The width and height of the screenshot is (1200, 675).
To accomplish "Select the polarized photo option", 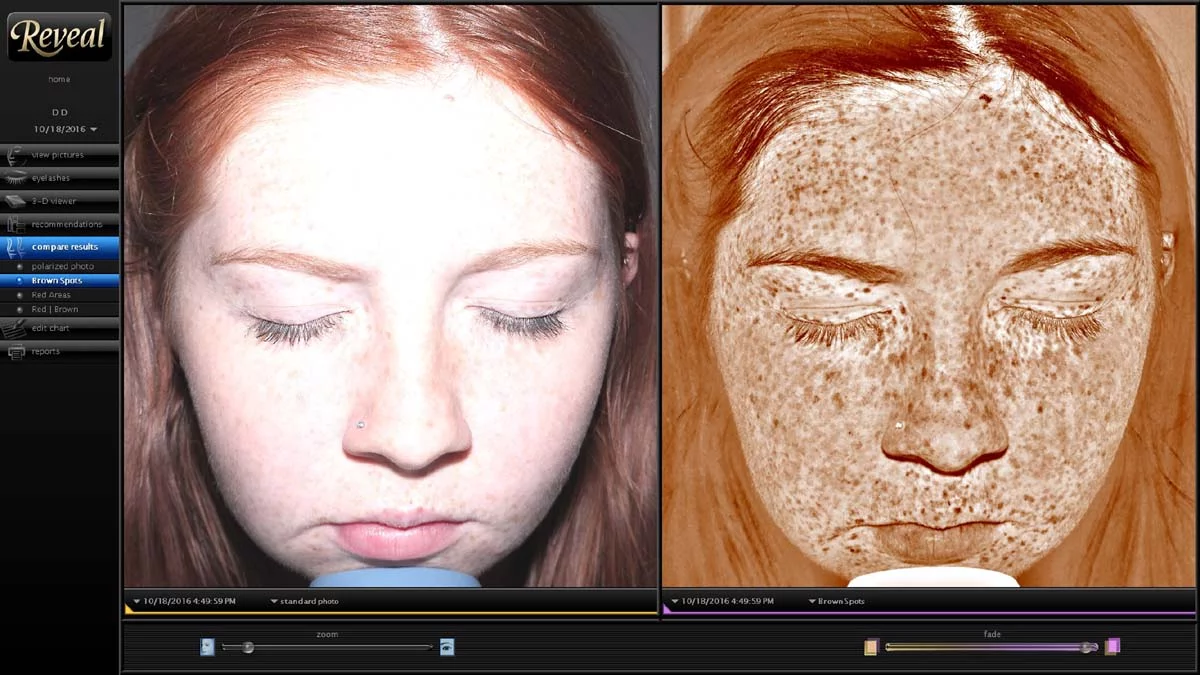I will point(62,266).
